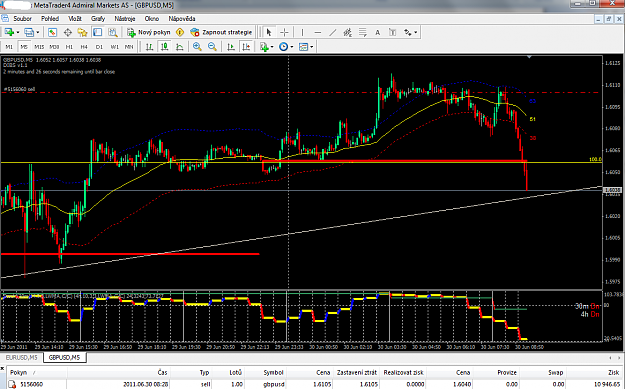Screen dimensions: 625x389
Task: Open the Pohled menu
Action: (50, 19)
